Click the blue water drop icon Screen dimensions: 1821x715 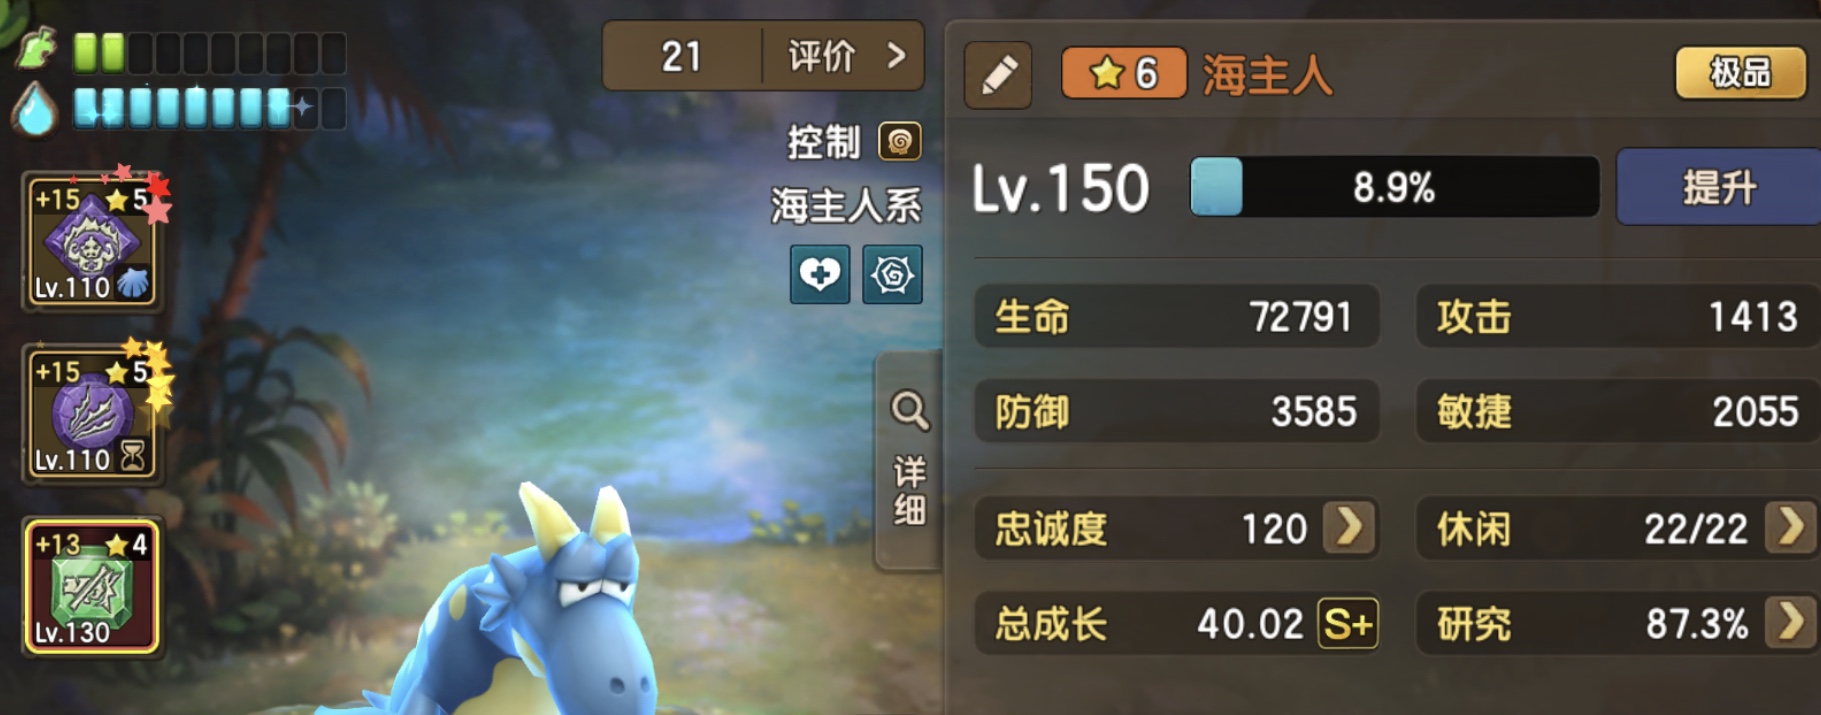click(x=36, y=109)
